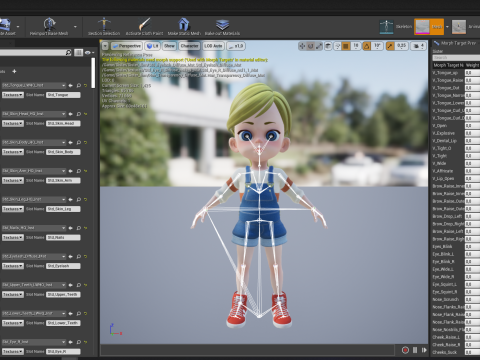Click the Bake out Materials layers icon
Image resolution: width=480 pixels, height=360 pixels.
coord(222,24)
